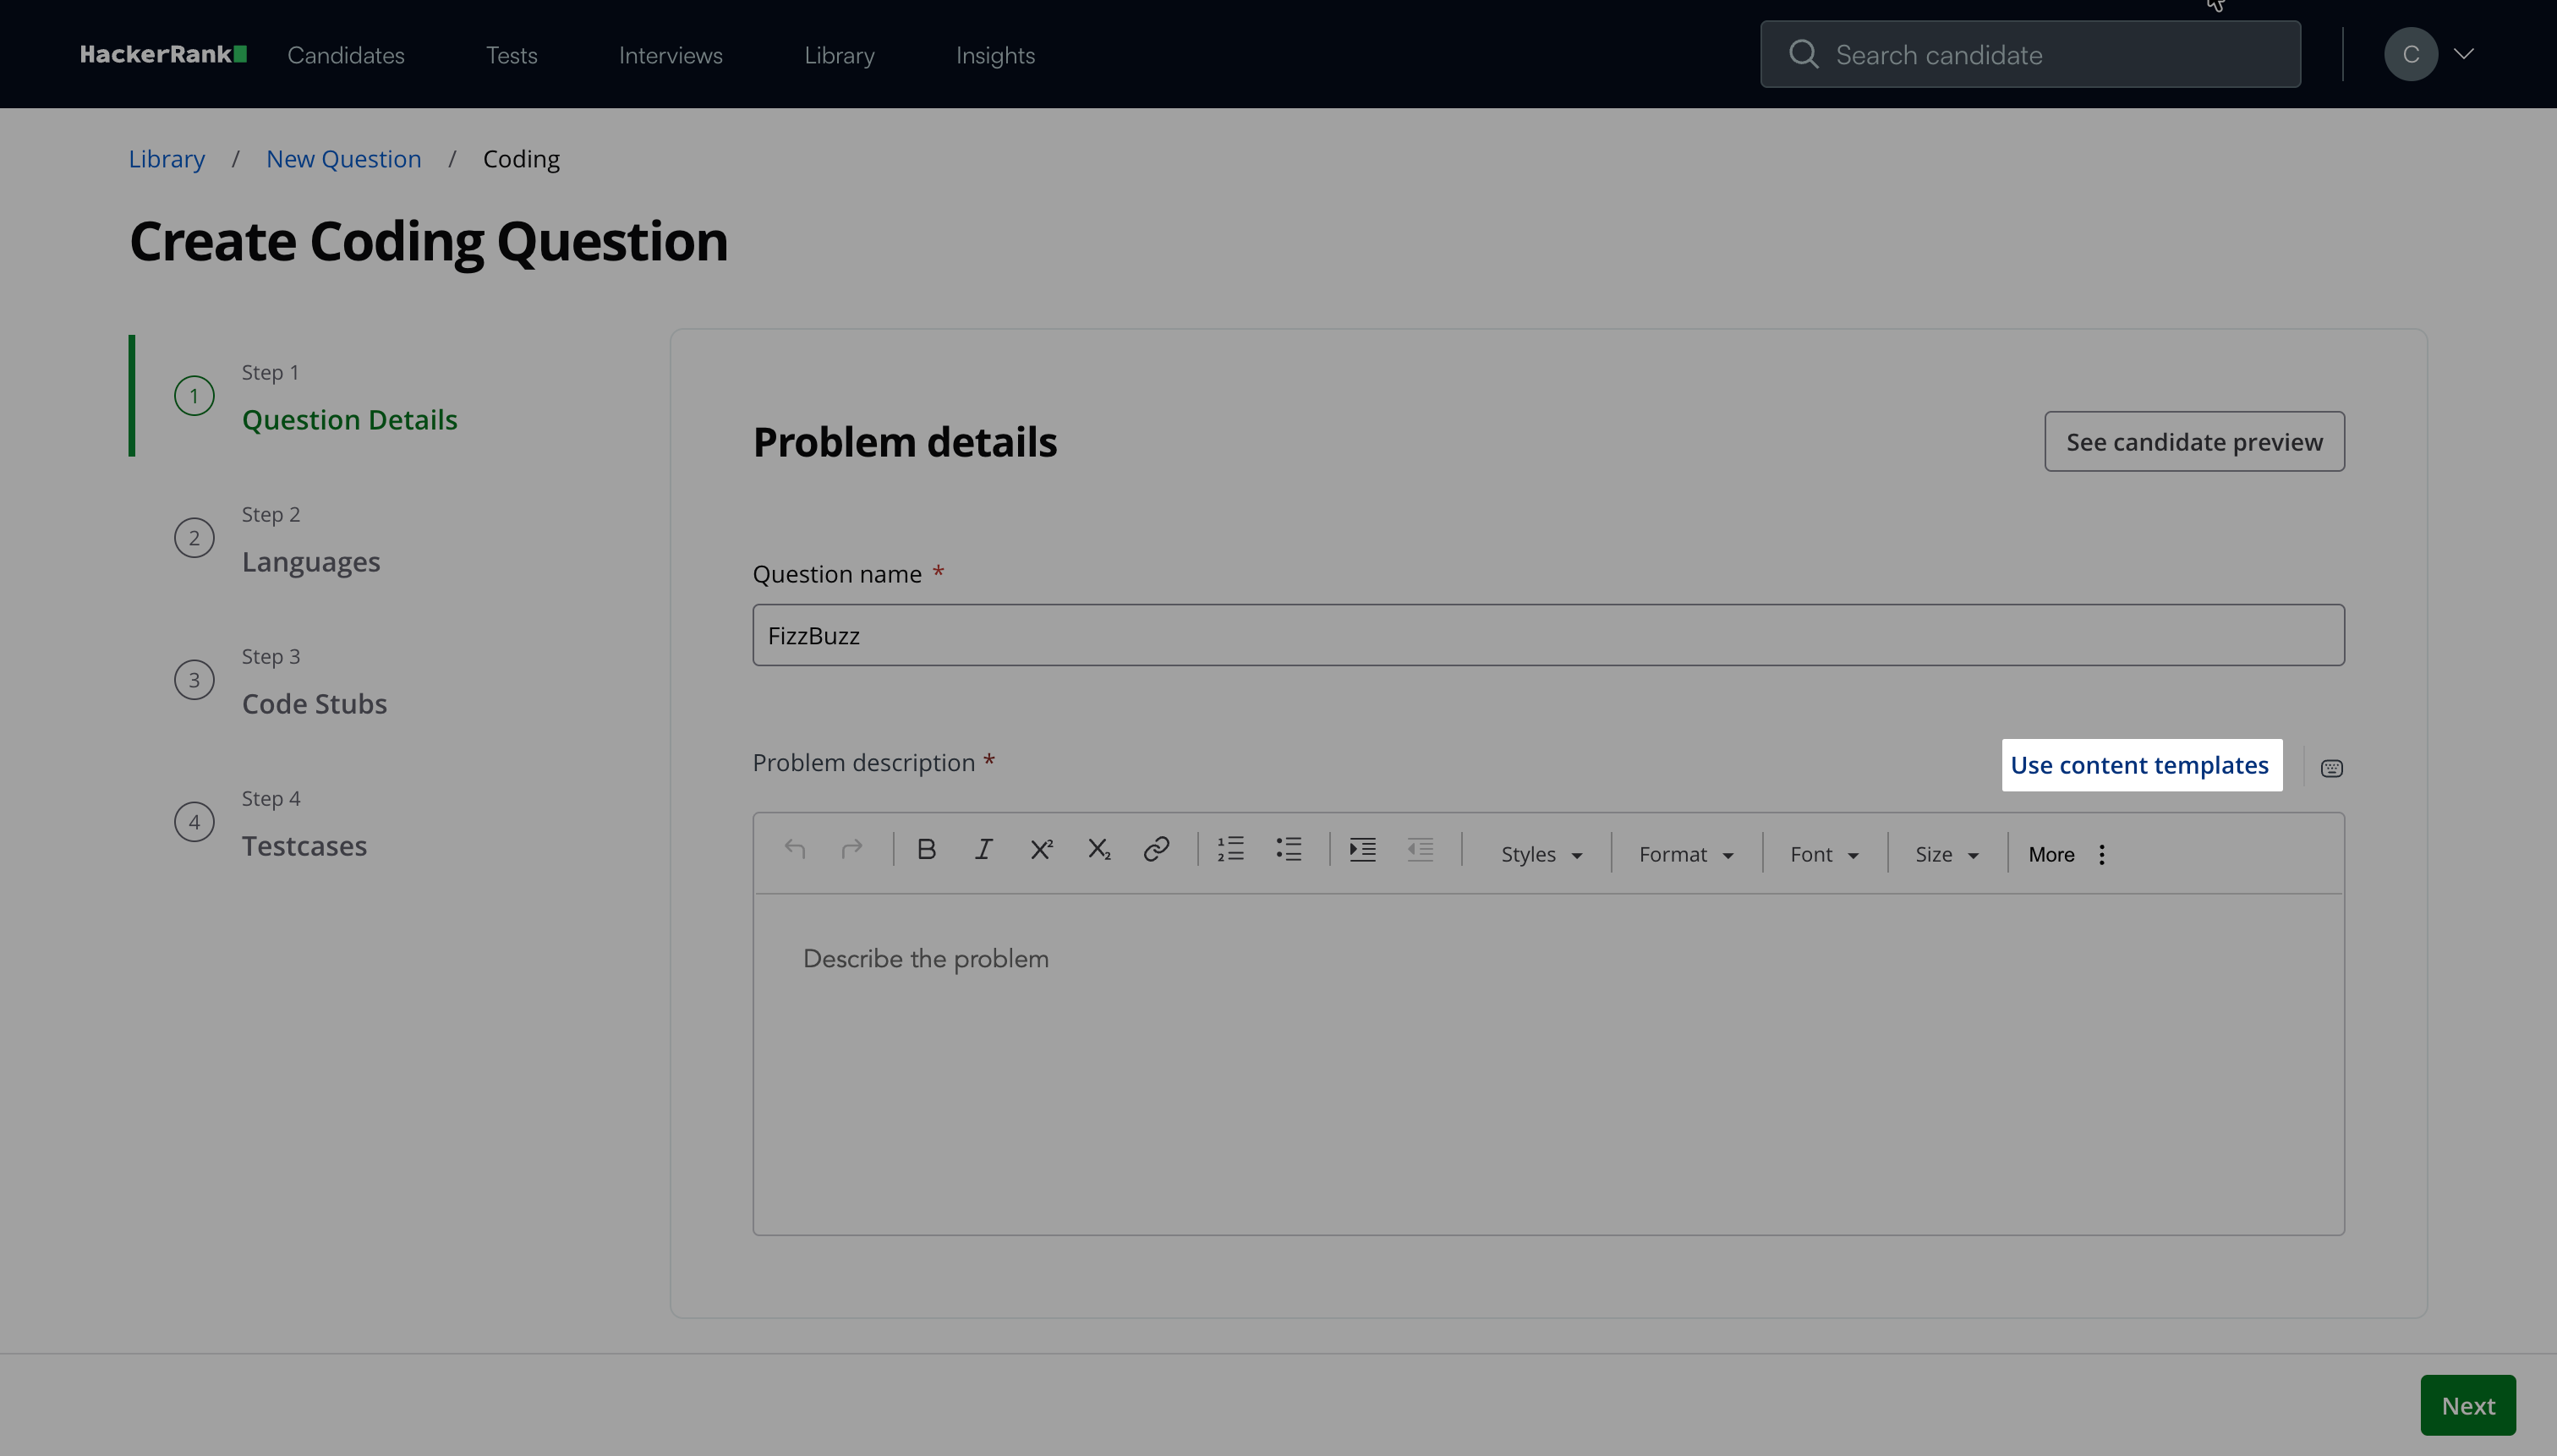Insert bulleted list
The image size is (2557, 1456).
(x=1288, y=850)
